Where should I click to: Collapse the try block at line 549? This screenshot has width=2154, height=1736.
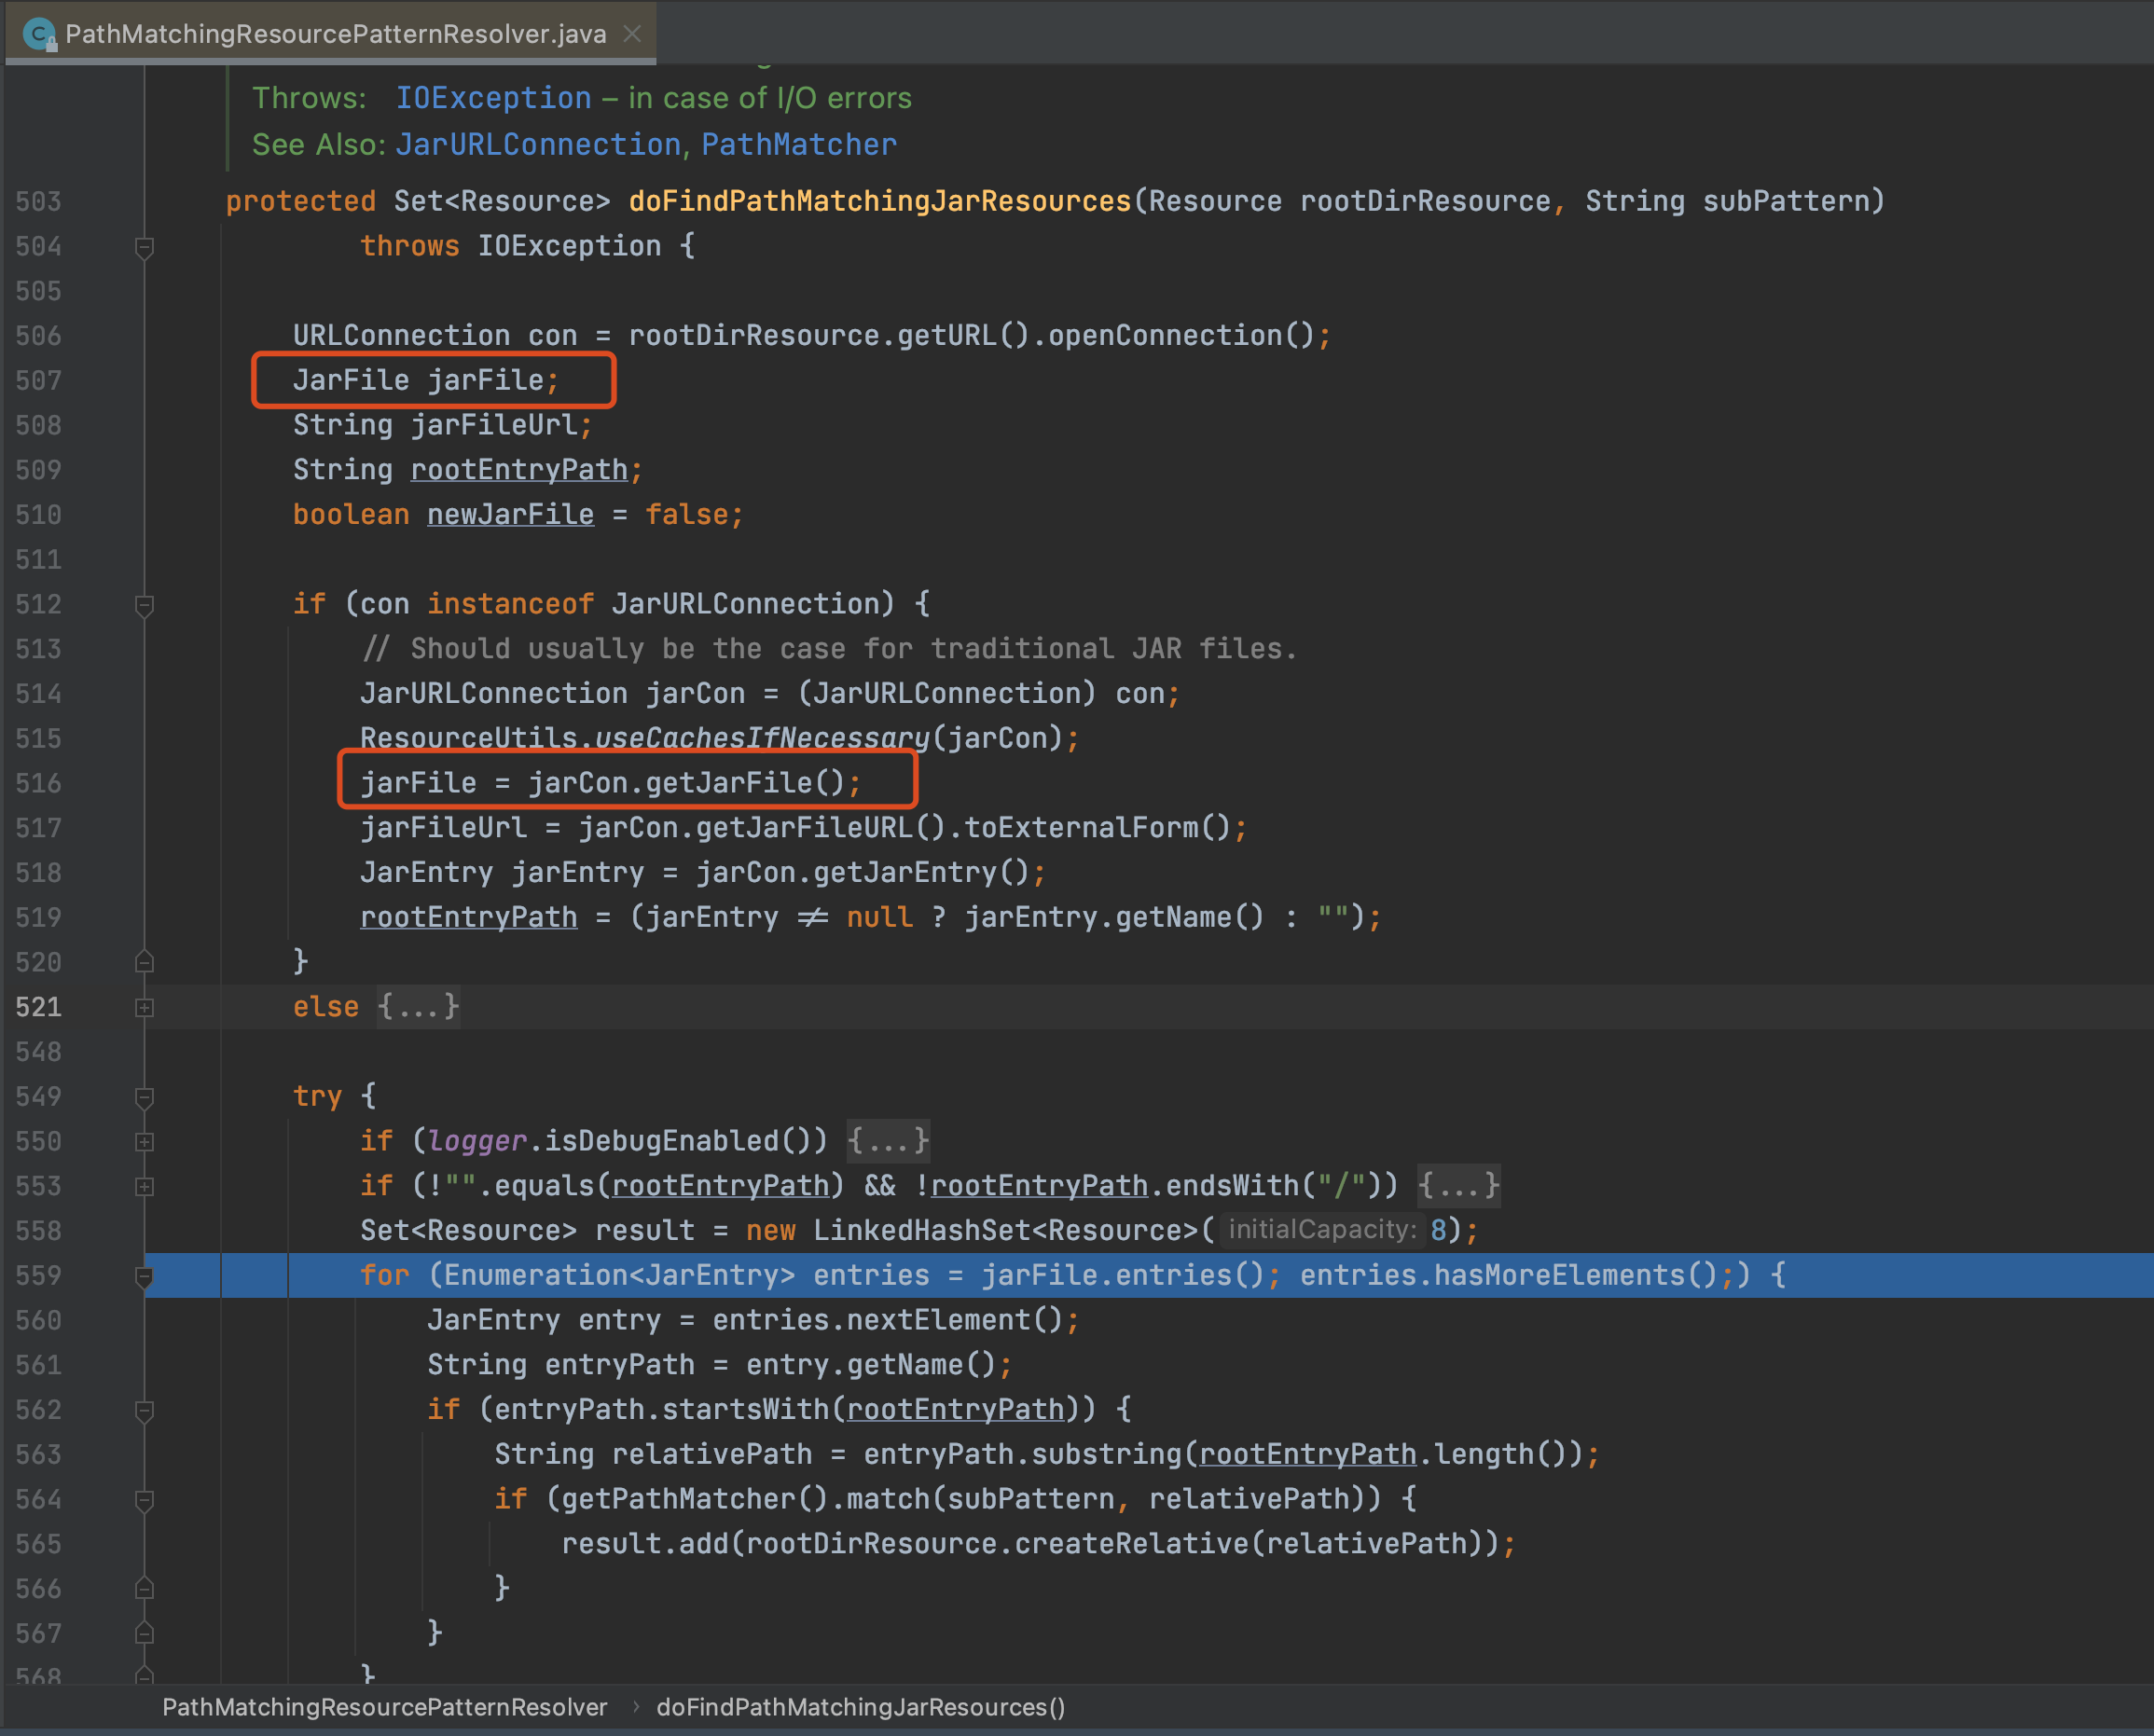coord(144,1097)
